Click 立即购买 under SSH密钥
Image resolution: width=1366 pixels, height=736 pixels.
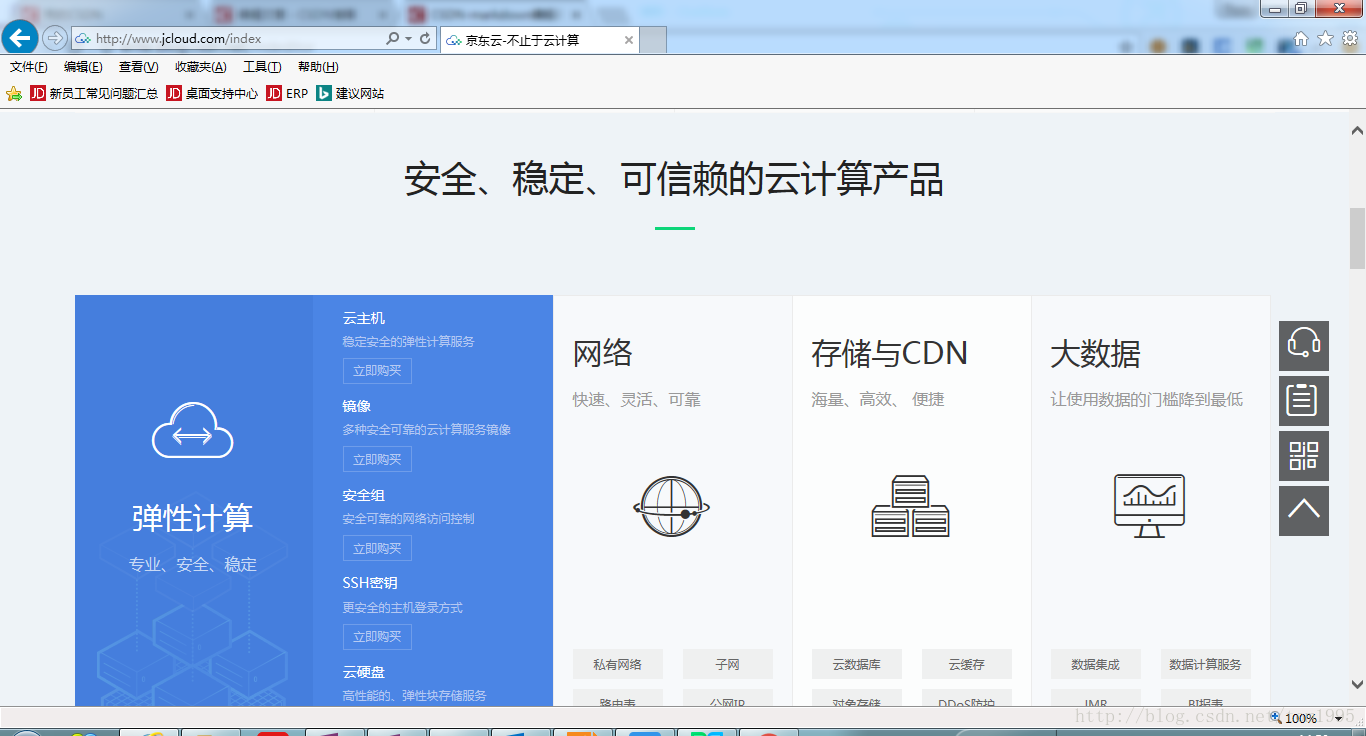[x=377, y=636]
